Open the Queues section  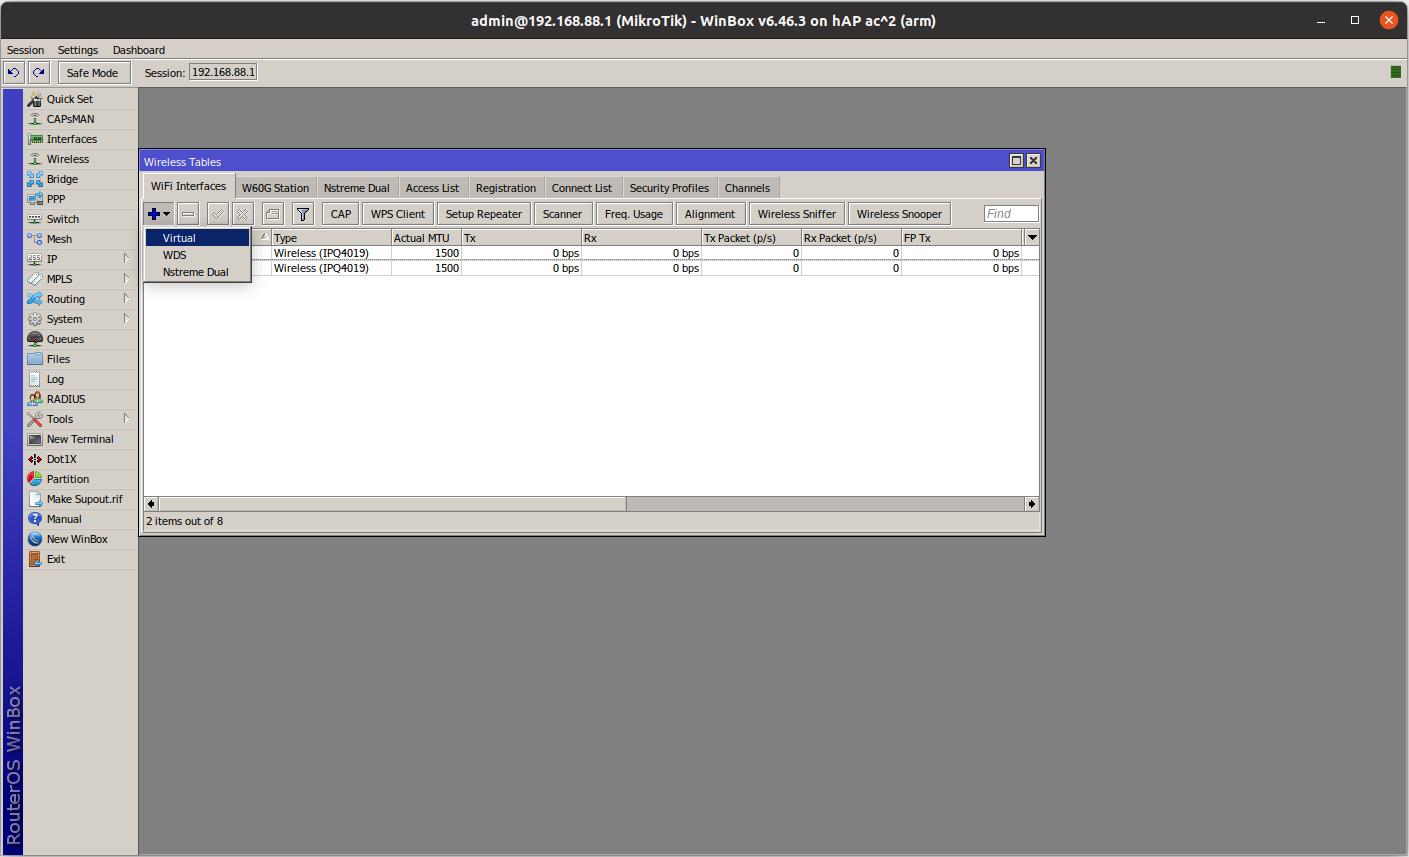click(65, 339)
